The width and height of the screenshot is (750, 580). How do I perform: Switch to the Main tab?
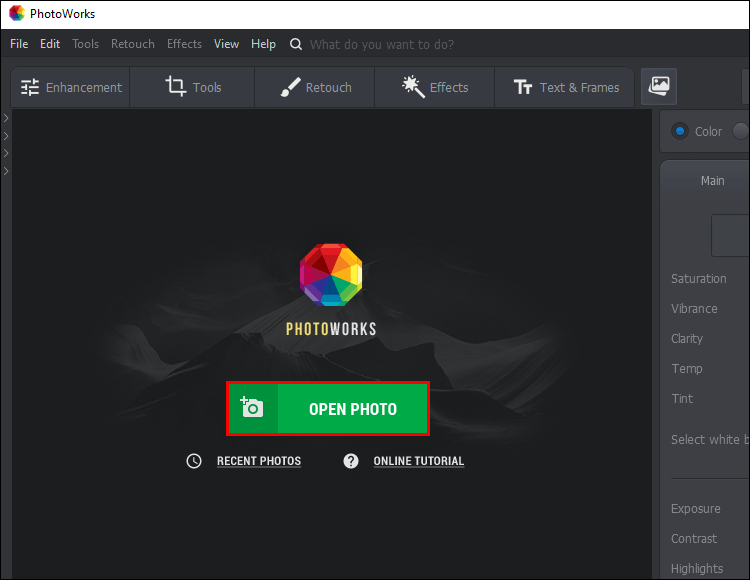712,181
